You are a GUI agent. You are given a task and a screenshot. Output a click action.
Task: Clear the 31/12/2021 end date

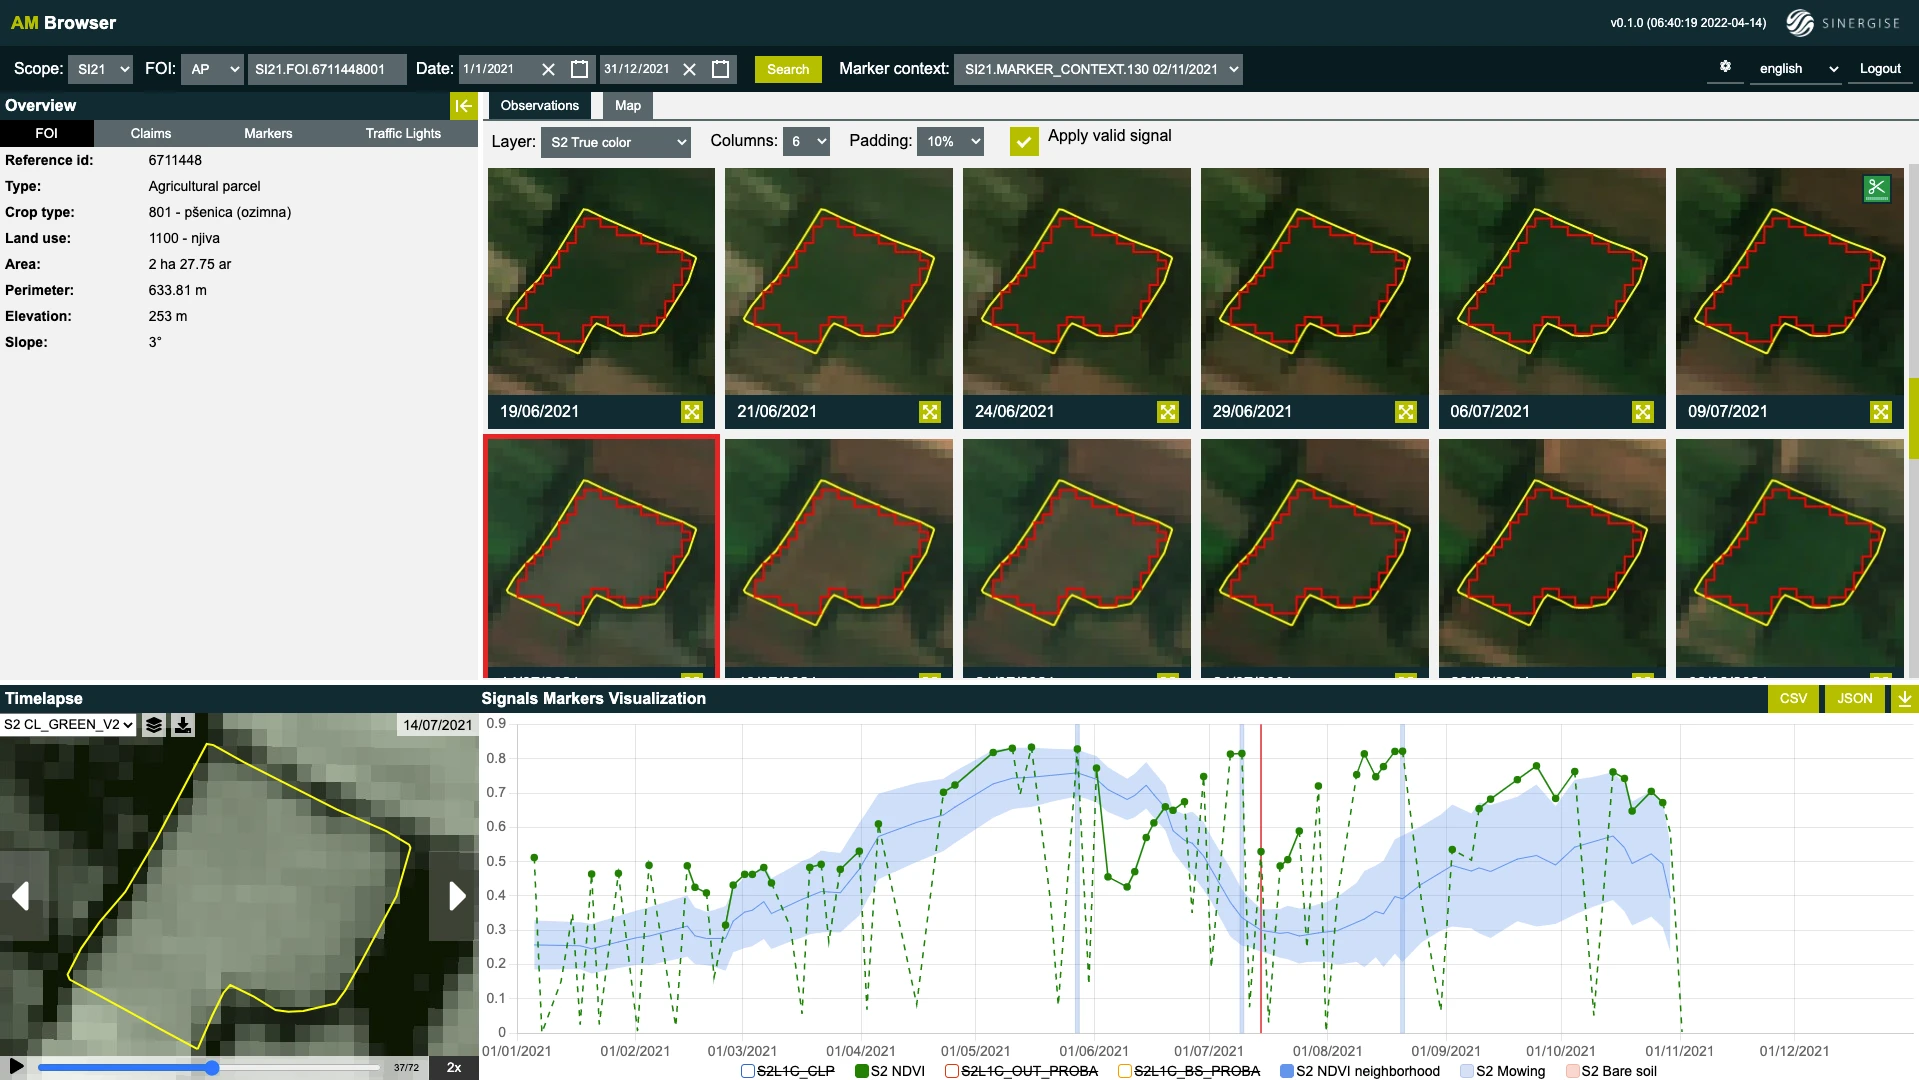(x=689, y=69)
